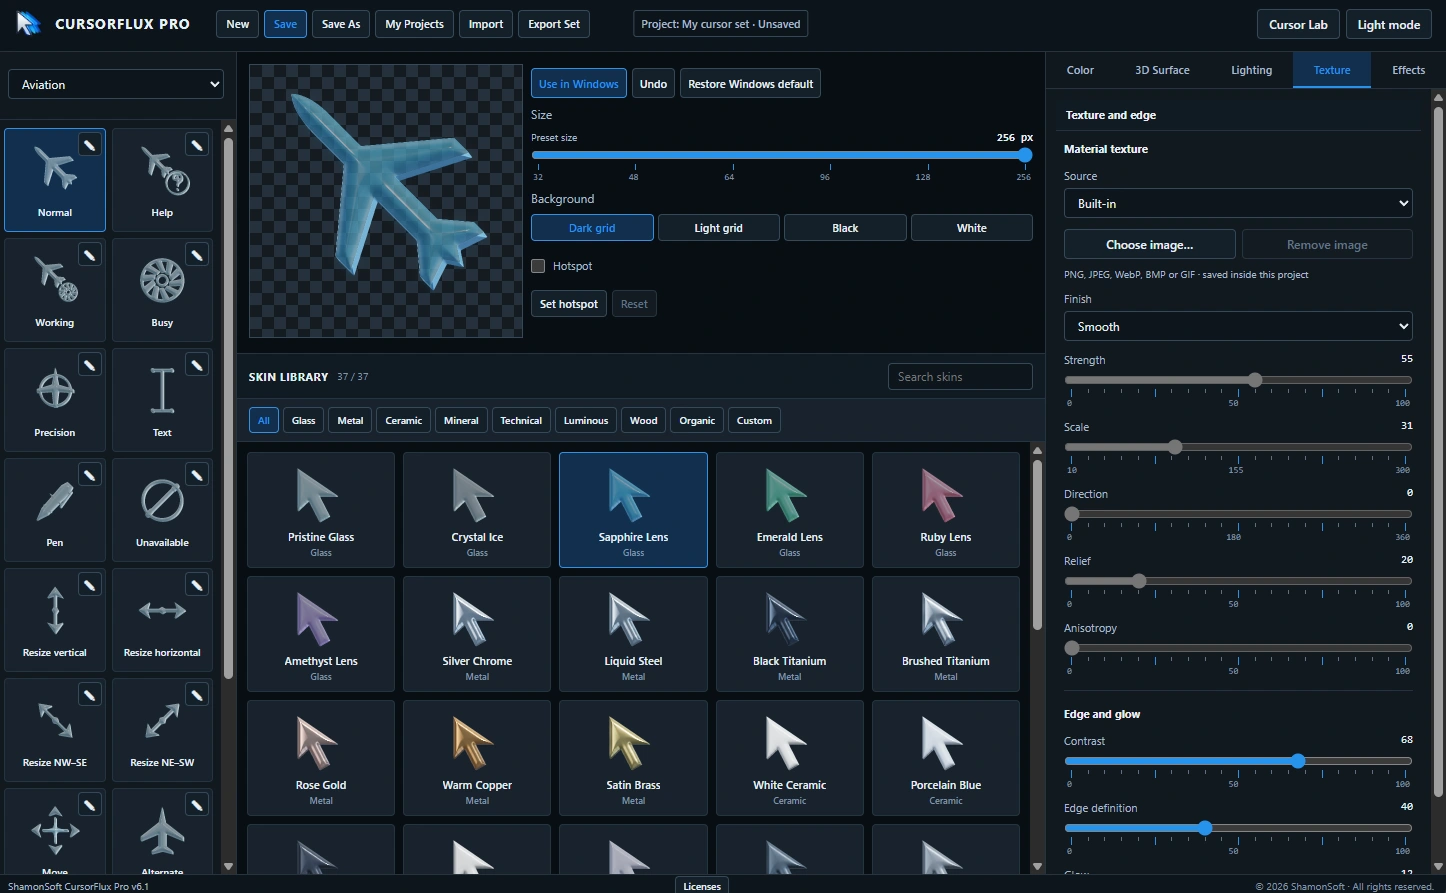Image resolution: width=1446 pixels, height=893 pixels.
Task: Apply the Warm Copper skin
Action: click(x=477, y=758)
